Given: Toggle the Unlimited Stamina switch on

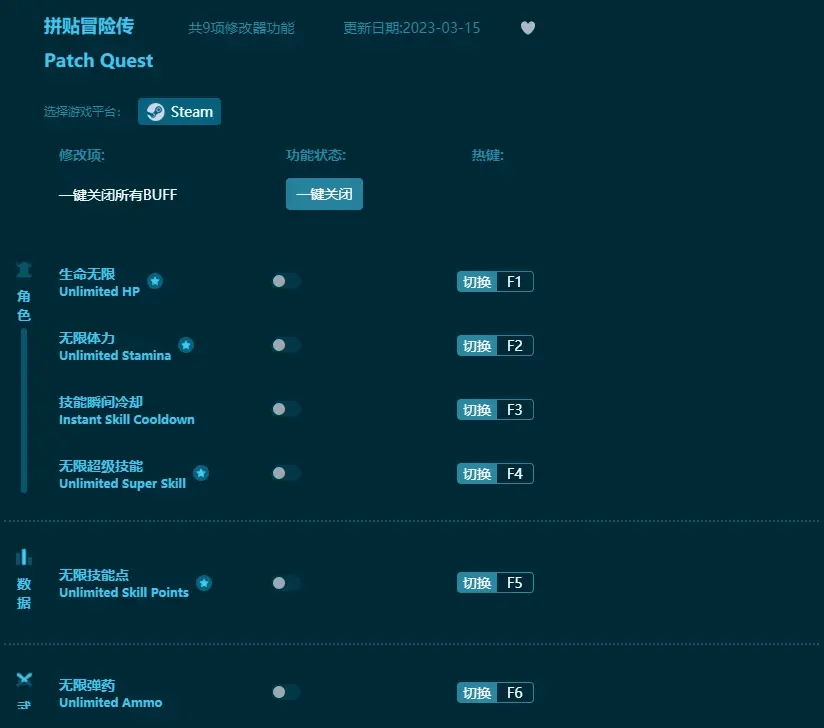Looking at the screenshot, I should [x=285, y=345].
